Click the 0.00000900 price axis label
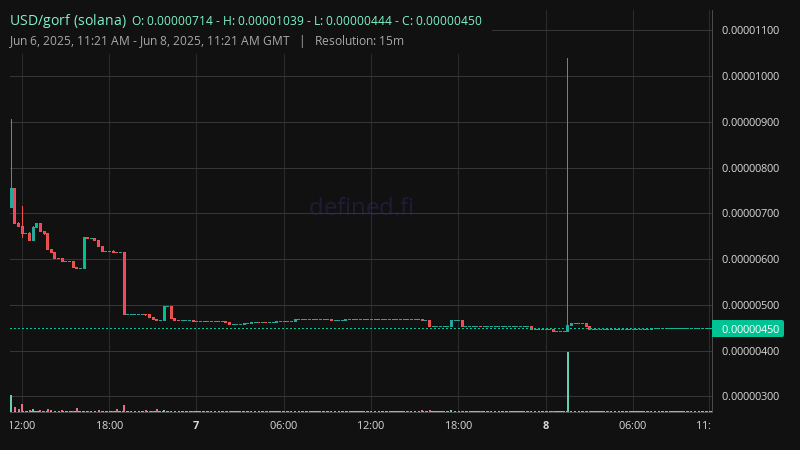Screen dimensions: 800x450 click(x=751, y=122)
